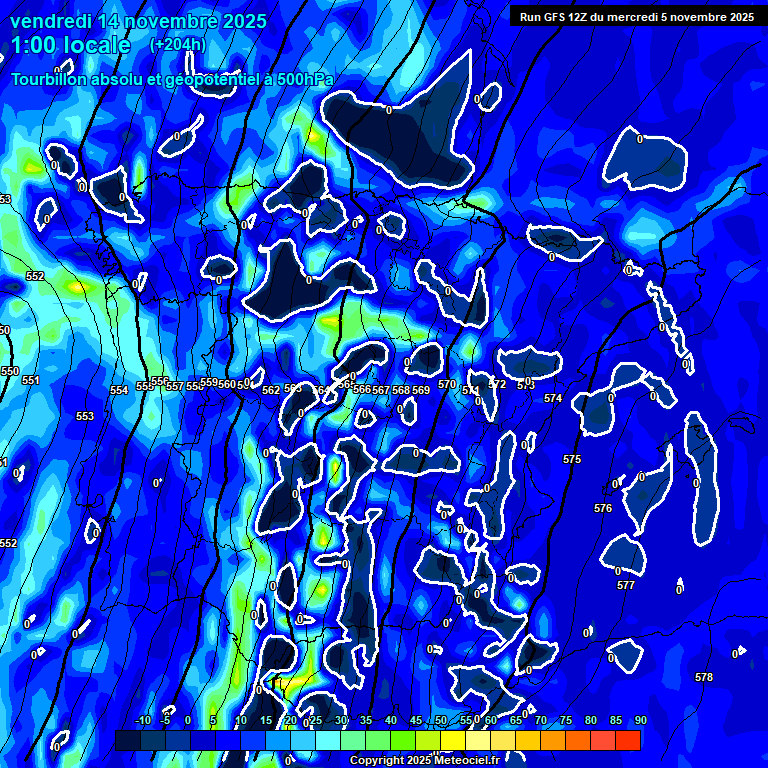This screenshot has width=768, height=768.
Task: Click the 1:00 locale time label
Action: pos(70,46)
